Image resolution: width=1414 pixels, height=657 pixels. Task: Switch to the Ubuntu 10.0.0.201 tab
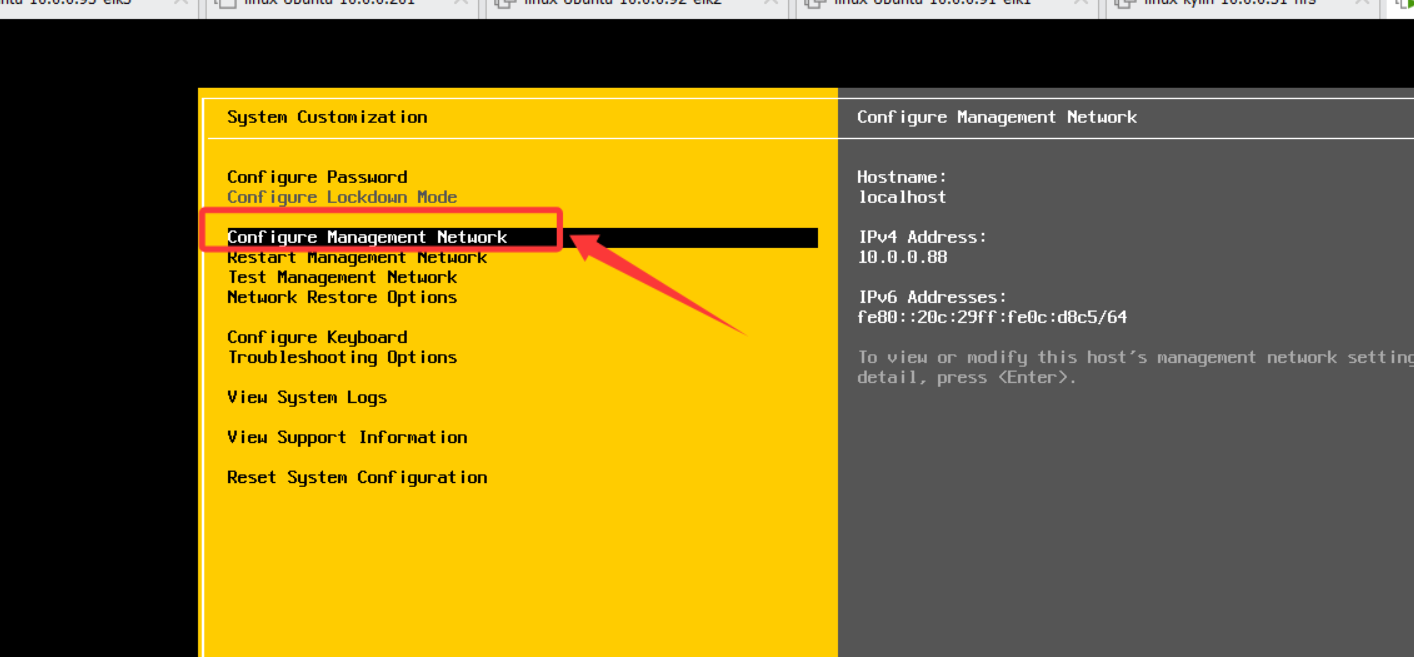(x=330, y=4)
